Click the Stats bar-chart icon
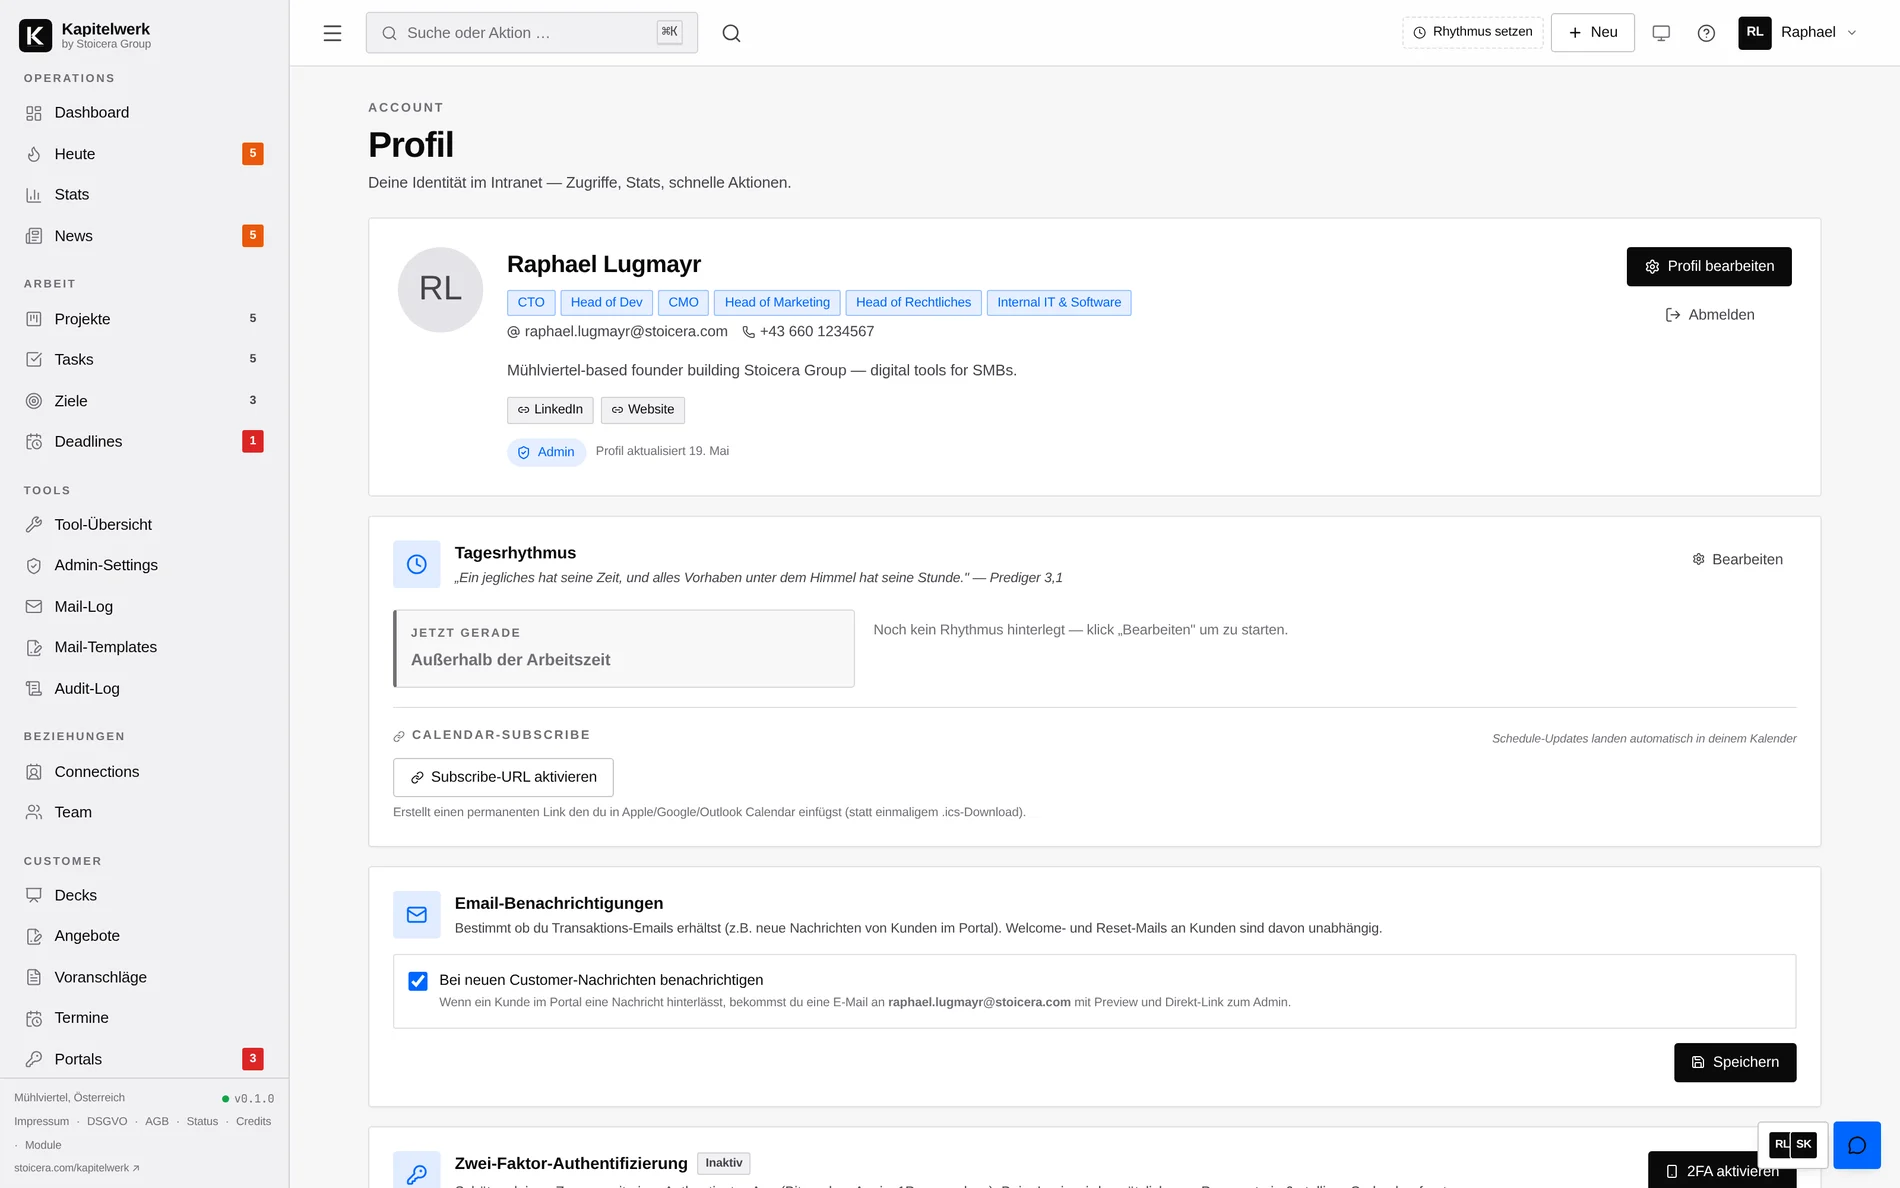Viewport: 1900px width, 1188px height. (34, 195)
